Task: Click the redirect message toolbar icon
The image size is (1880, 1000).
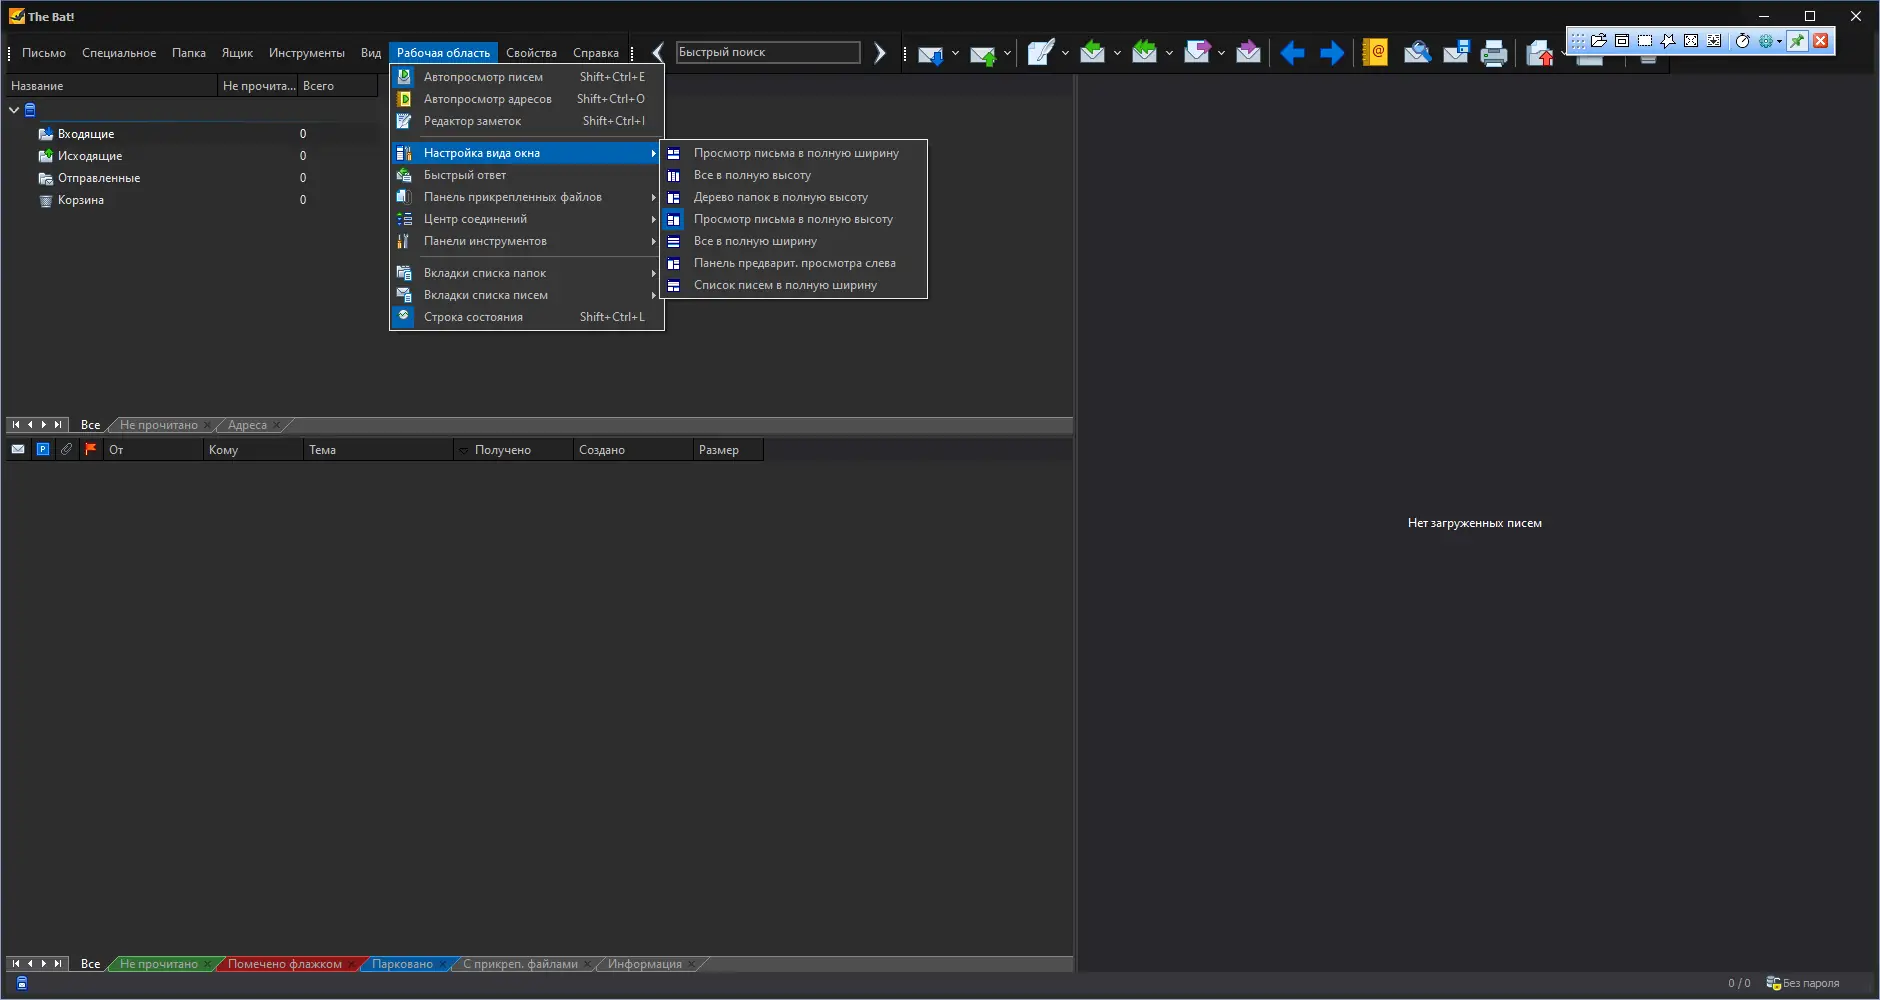Action: click(1248, 52)
